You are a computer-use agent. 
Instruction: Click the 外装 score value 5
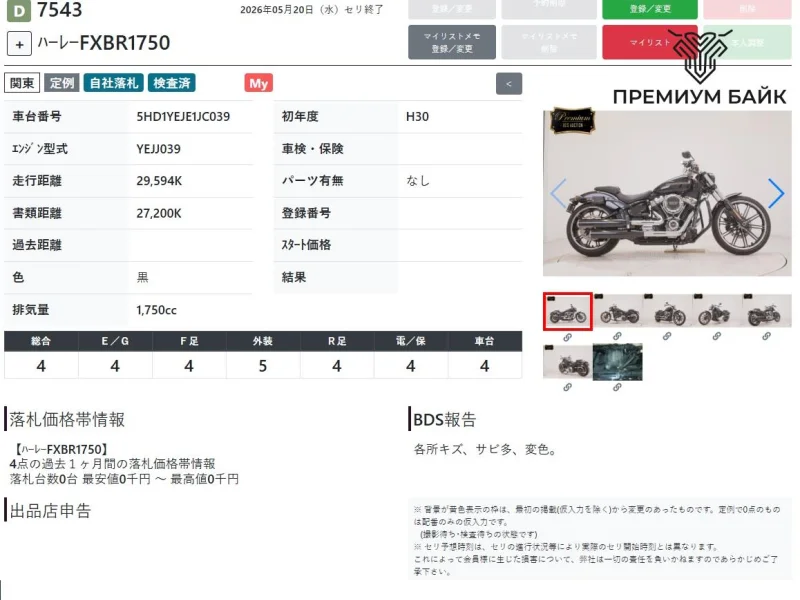point(263,366)
